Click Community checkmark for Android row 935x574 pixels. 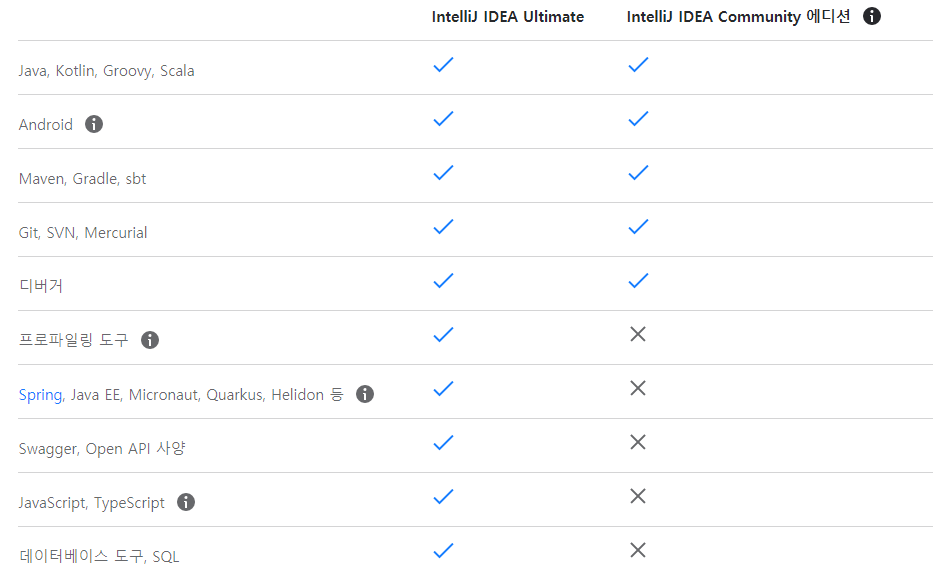click(638, 119)
